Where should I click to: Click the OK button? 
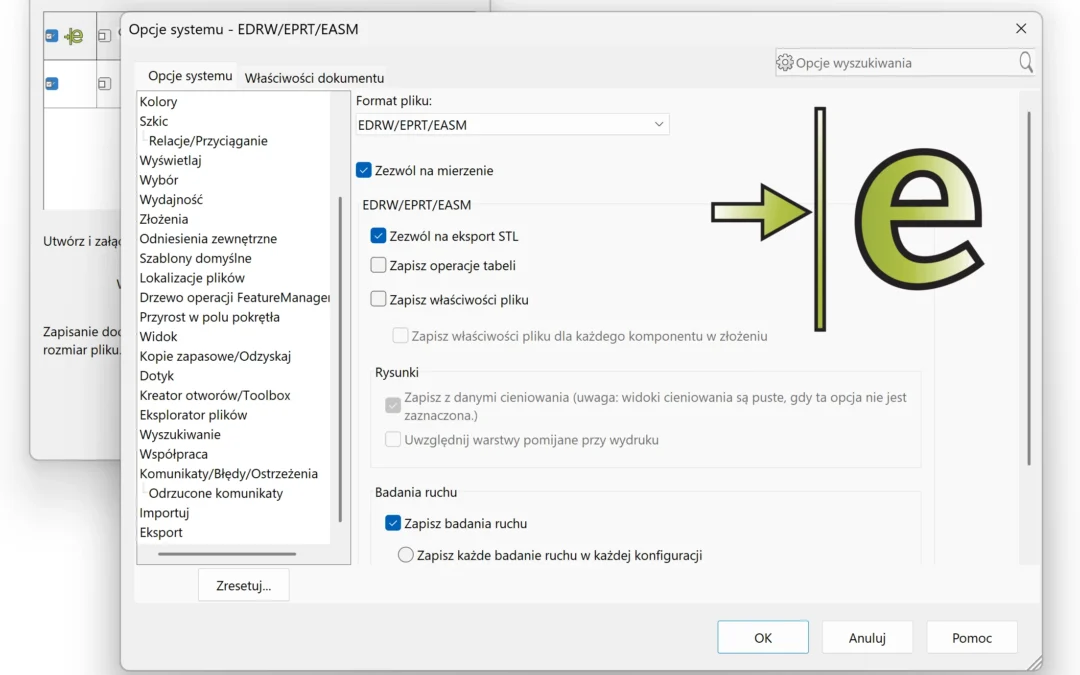coord(762,637)
